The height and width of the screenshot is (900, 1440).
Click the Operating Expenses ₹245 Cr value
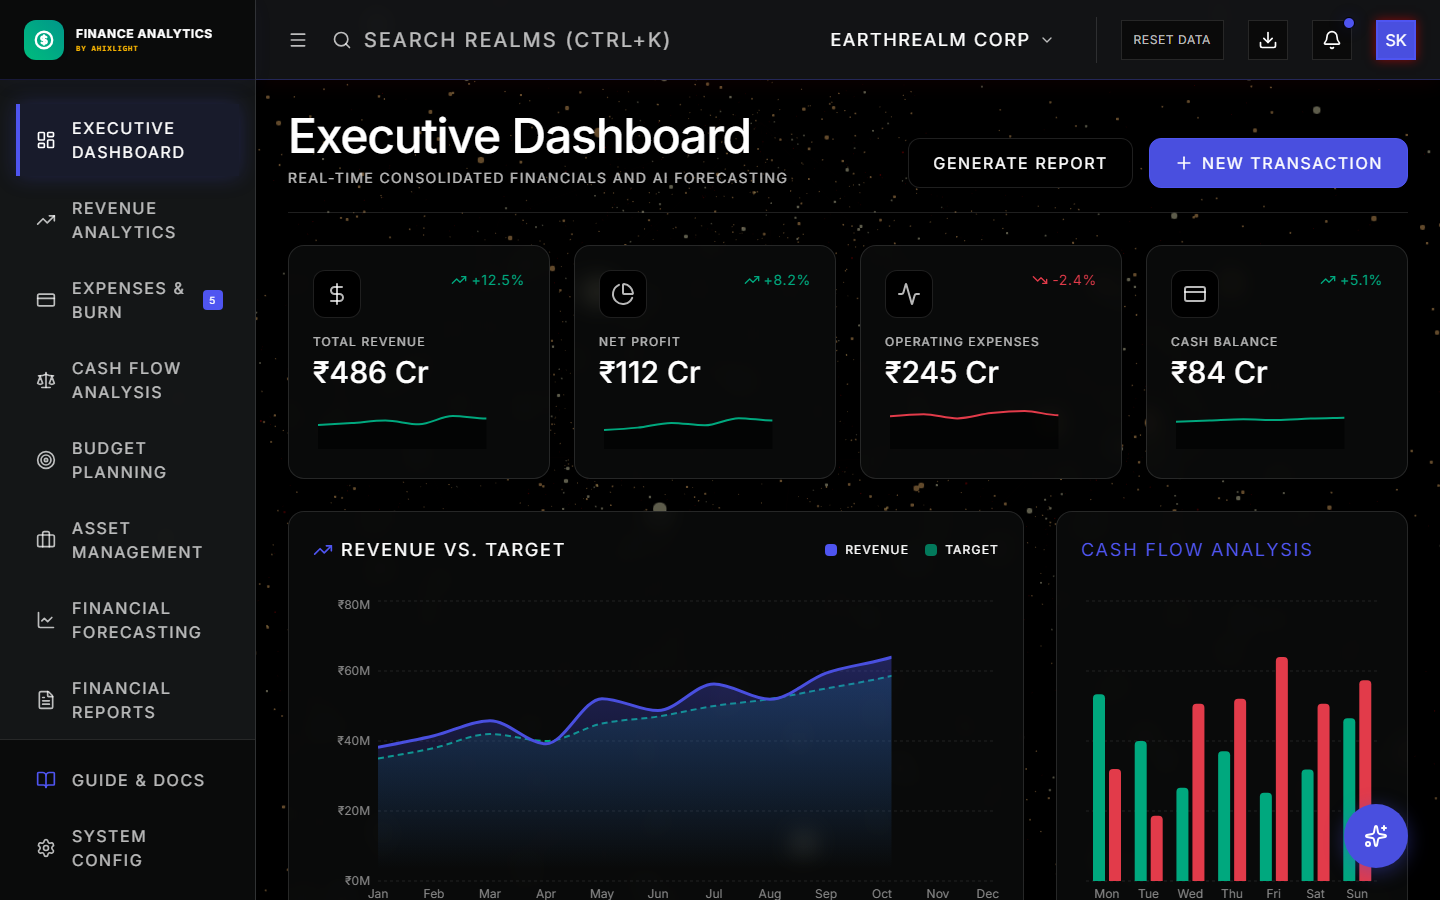point(942,372)
